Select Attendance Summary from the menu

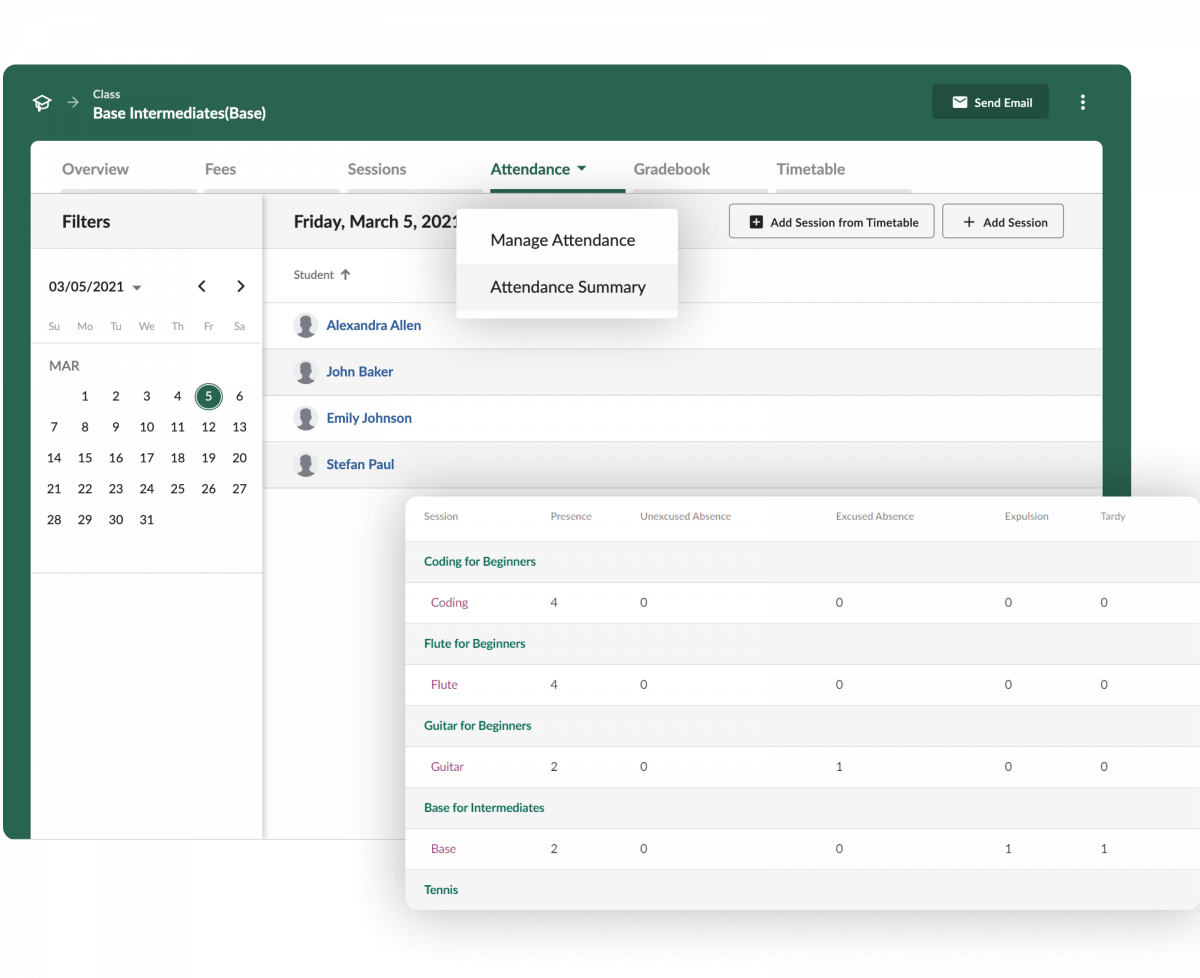click(567, 287)
